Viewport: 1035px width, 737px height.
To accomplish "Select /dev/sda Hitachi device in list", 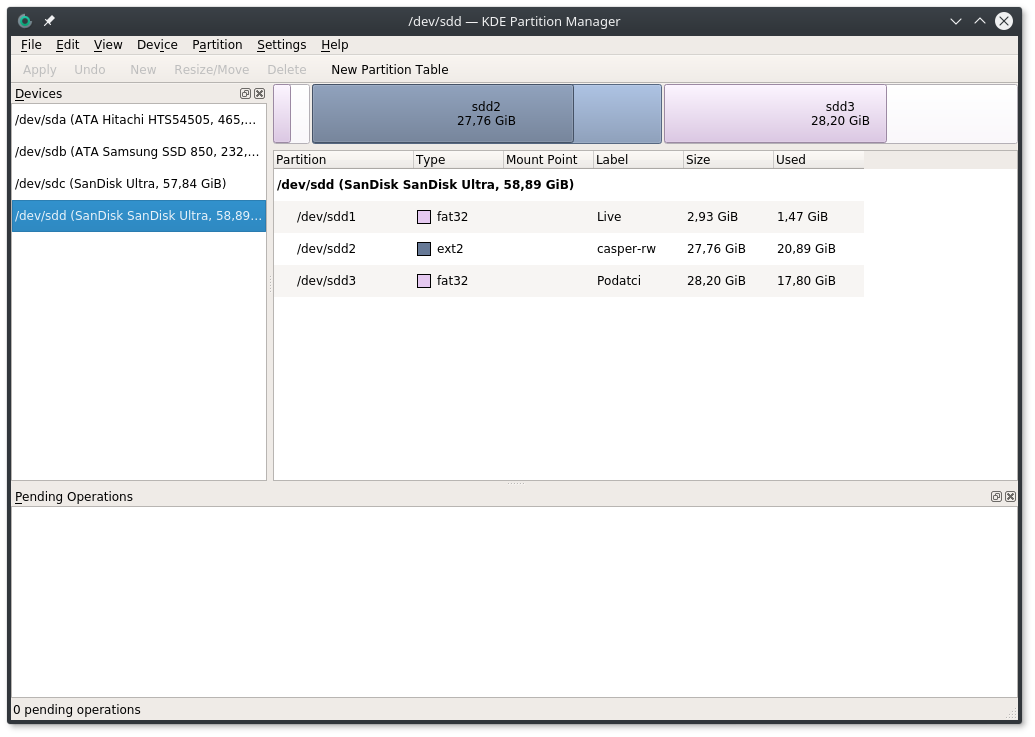I will (x=136, y=120).
